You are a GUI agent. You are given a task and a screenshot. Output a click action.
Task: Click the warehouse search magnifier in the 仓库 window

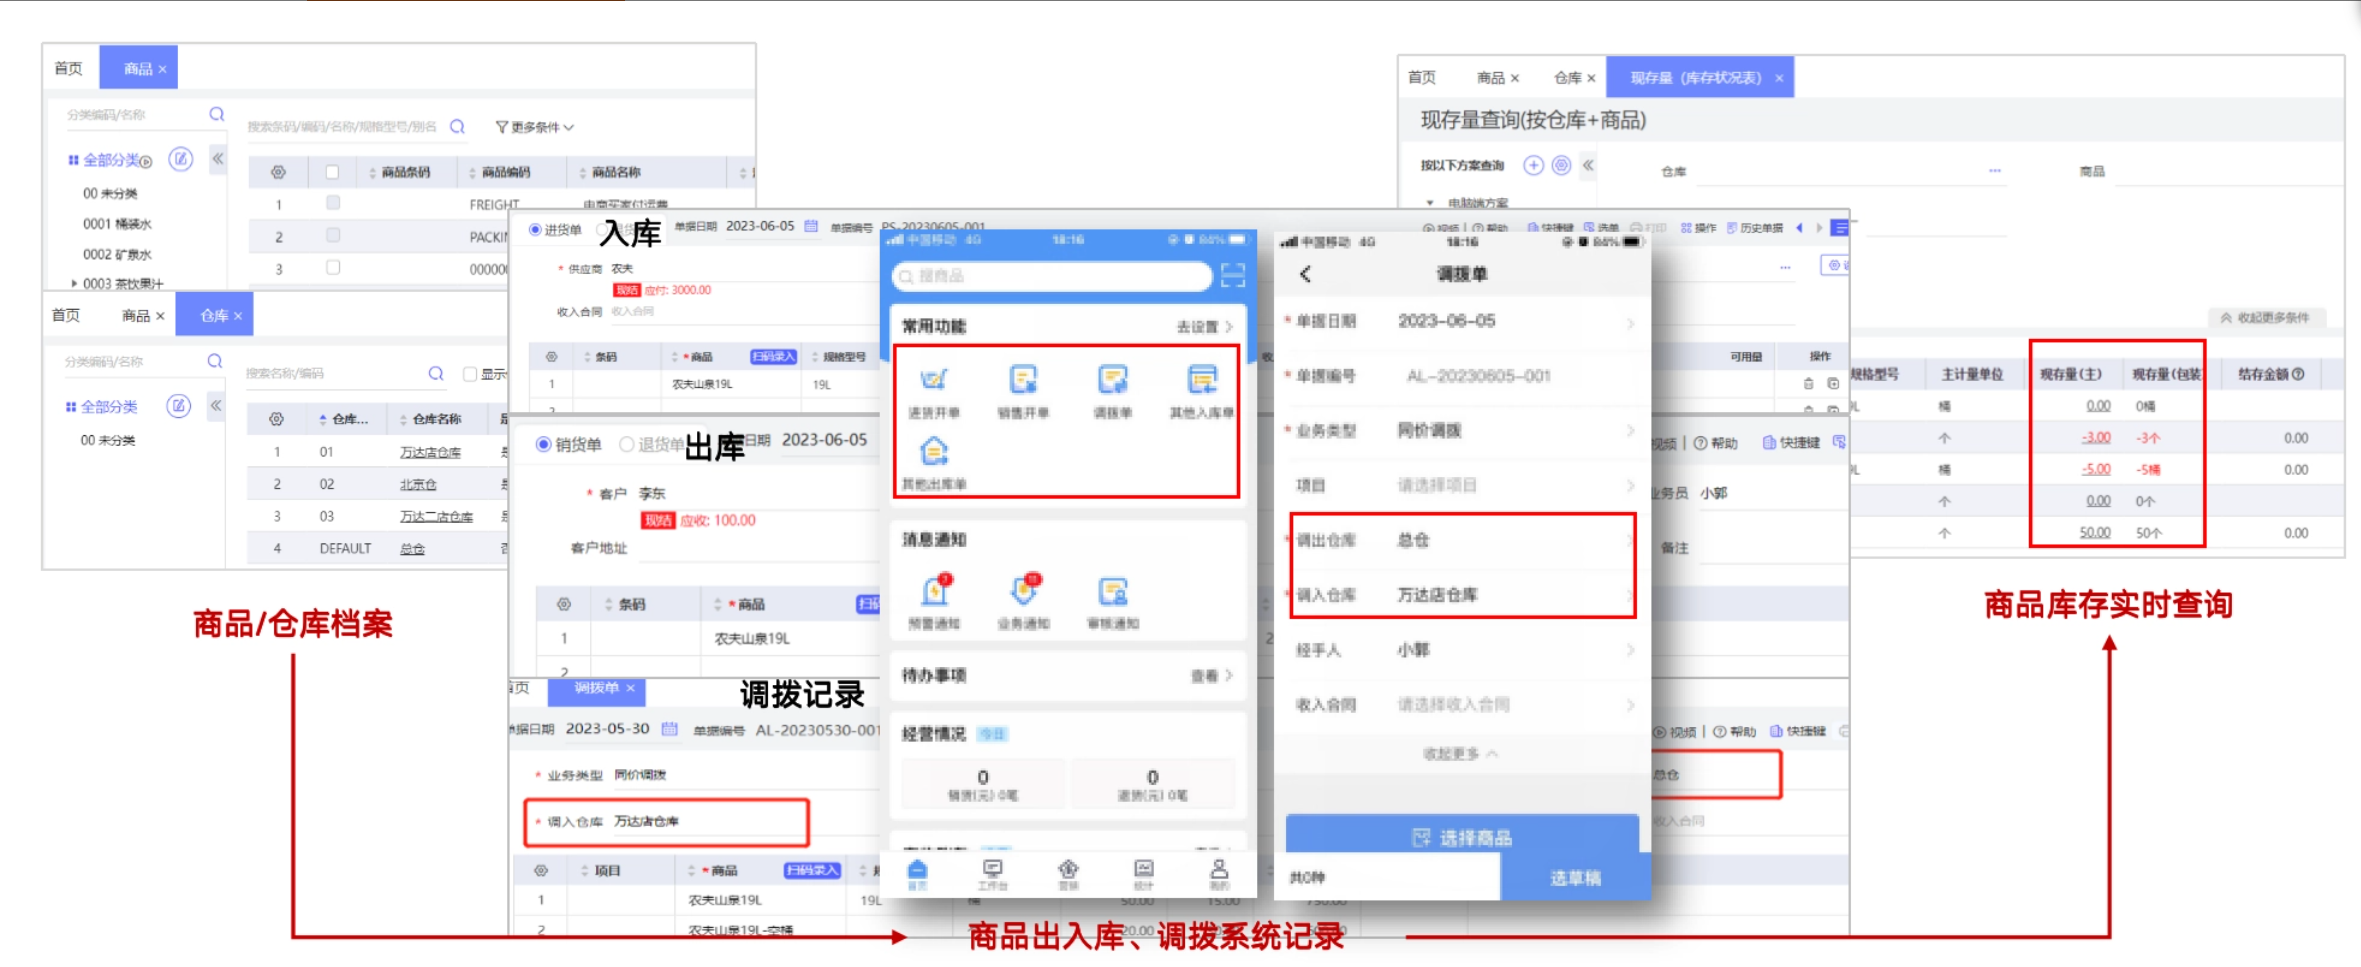pos(436,373)
